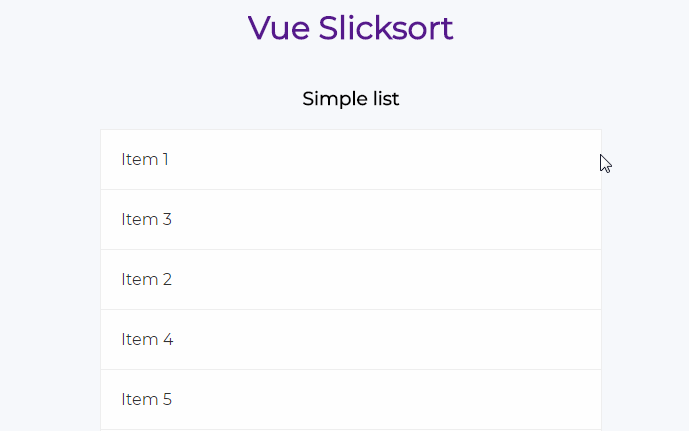Click the "Vue Slicksort" page title

point(350,28)
